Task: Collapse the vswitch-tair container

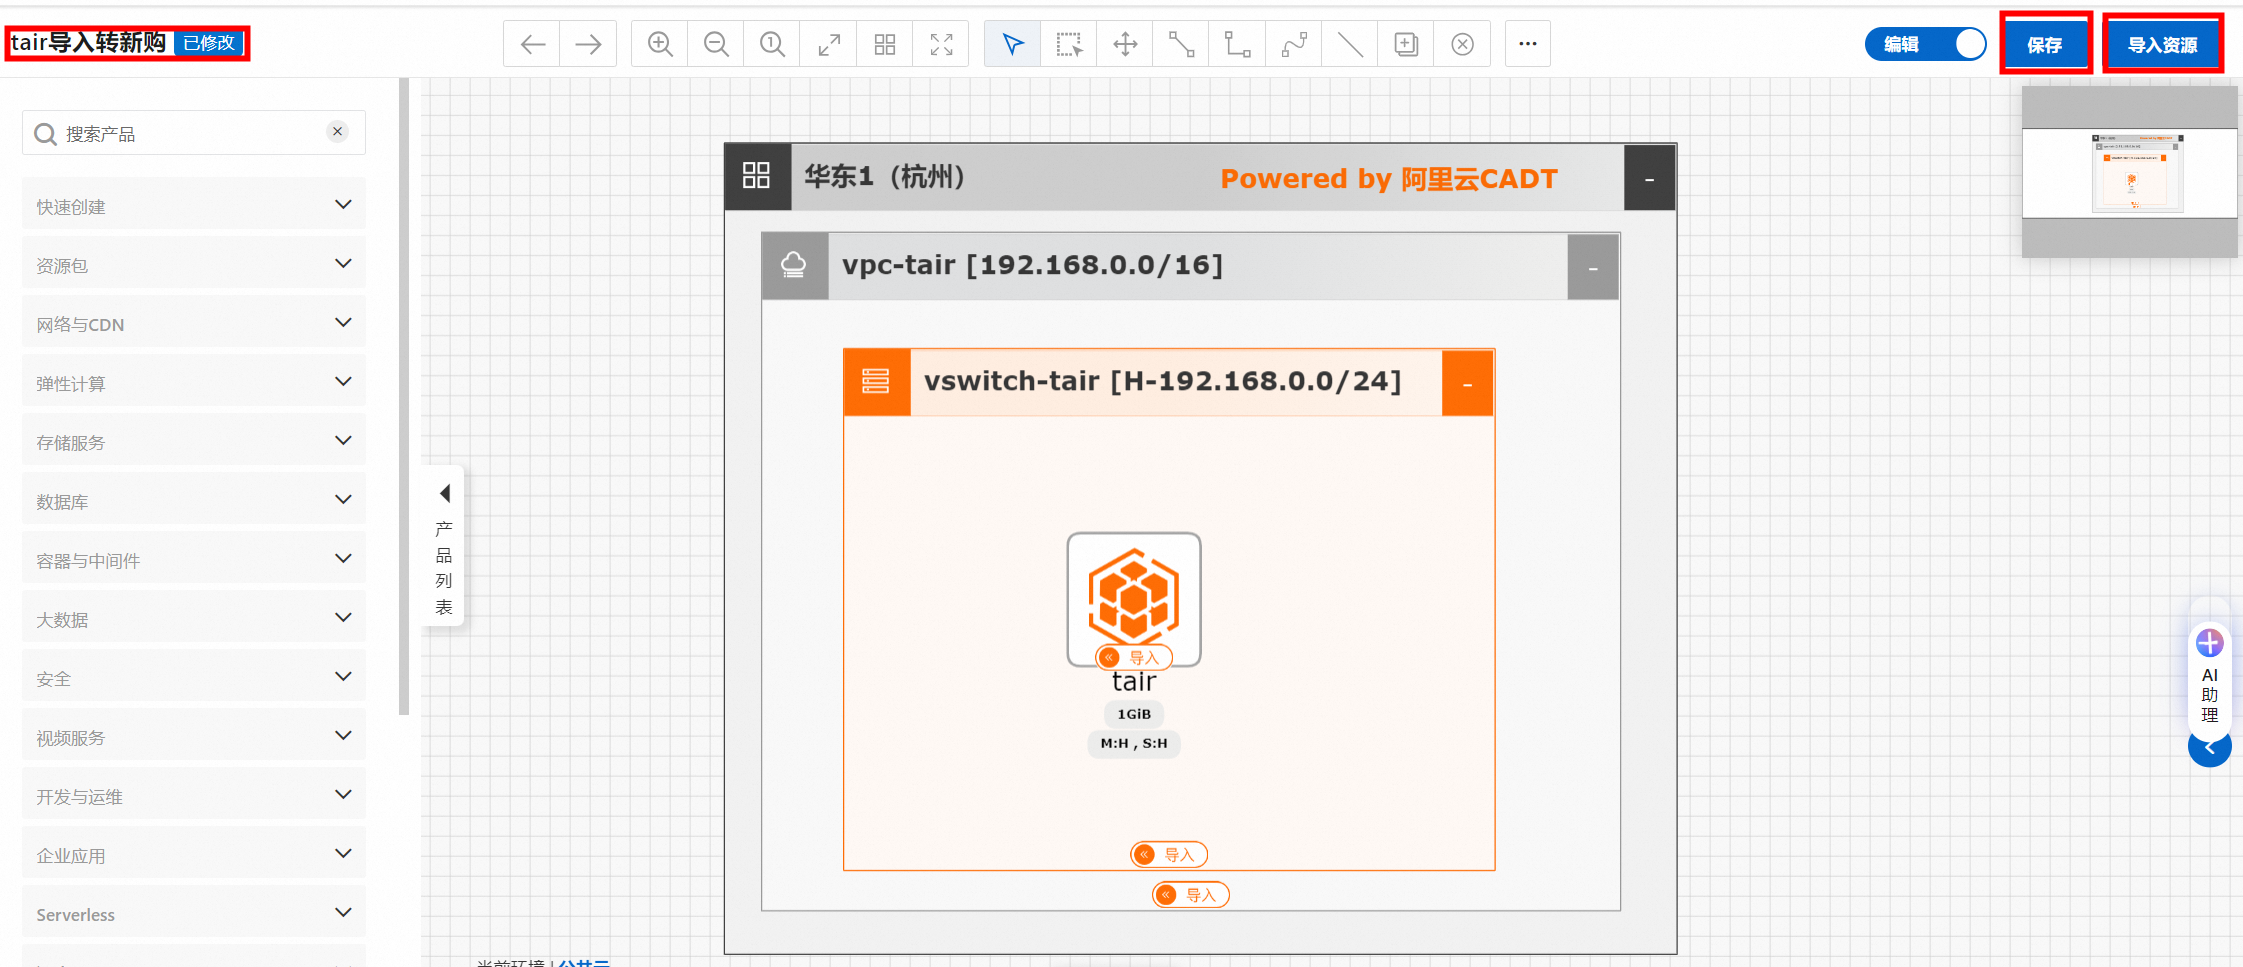Action: (x=1467, y=383)
